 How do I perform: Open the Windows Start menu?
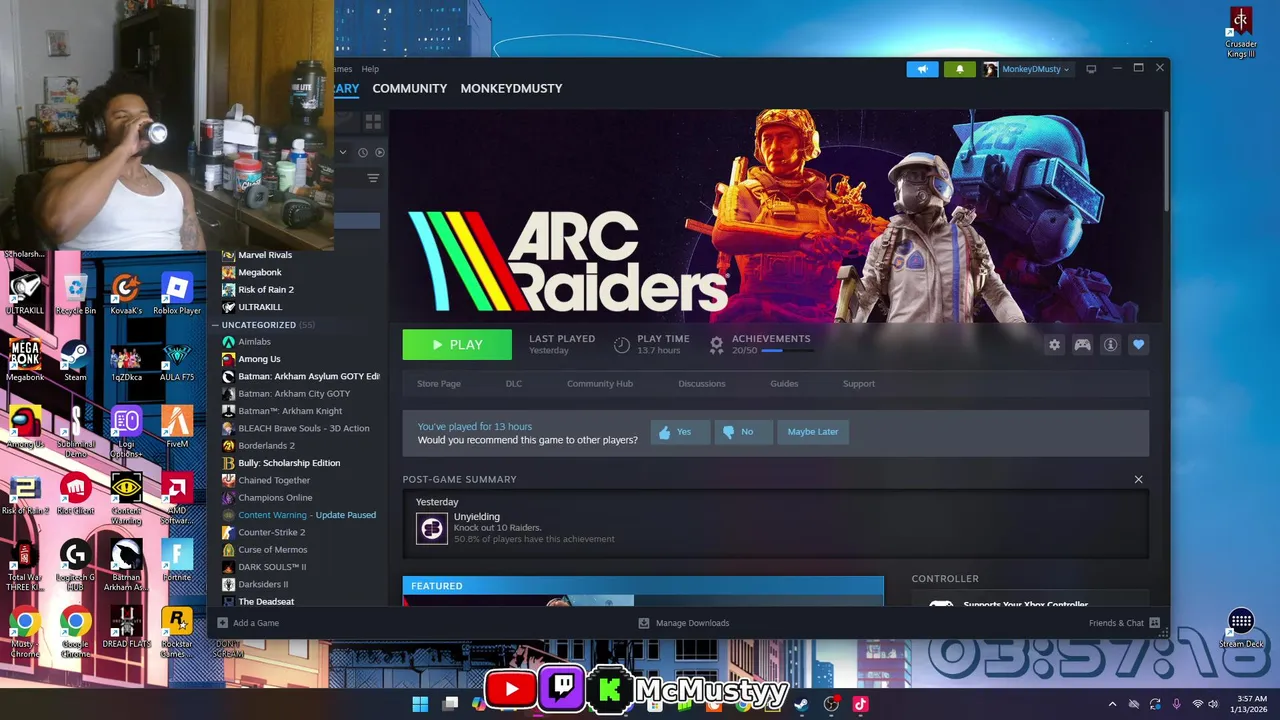pyautogui.click(x=420, y=704)
